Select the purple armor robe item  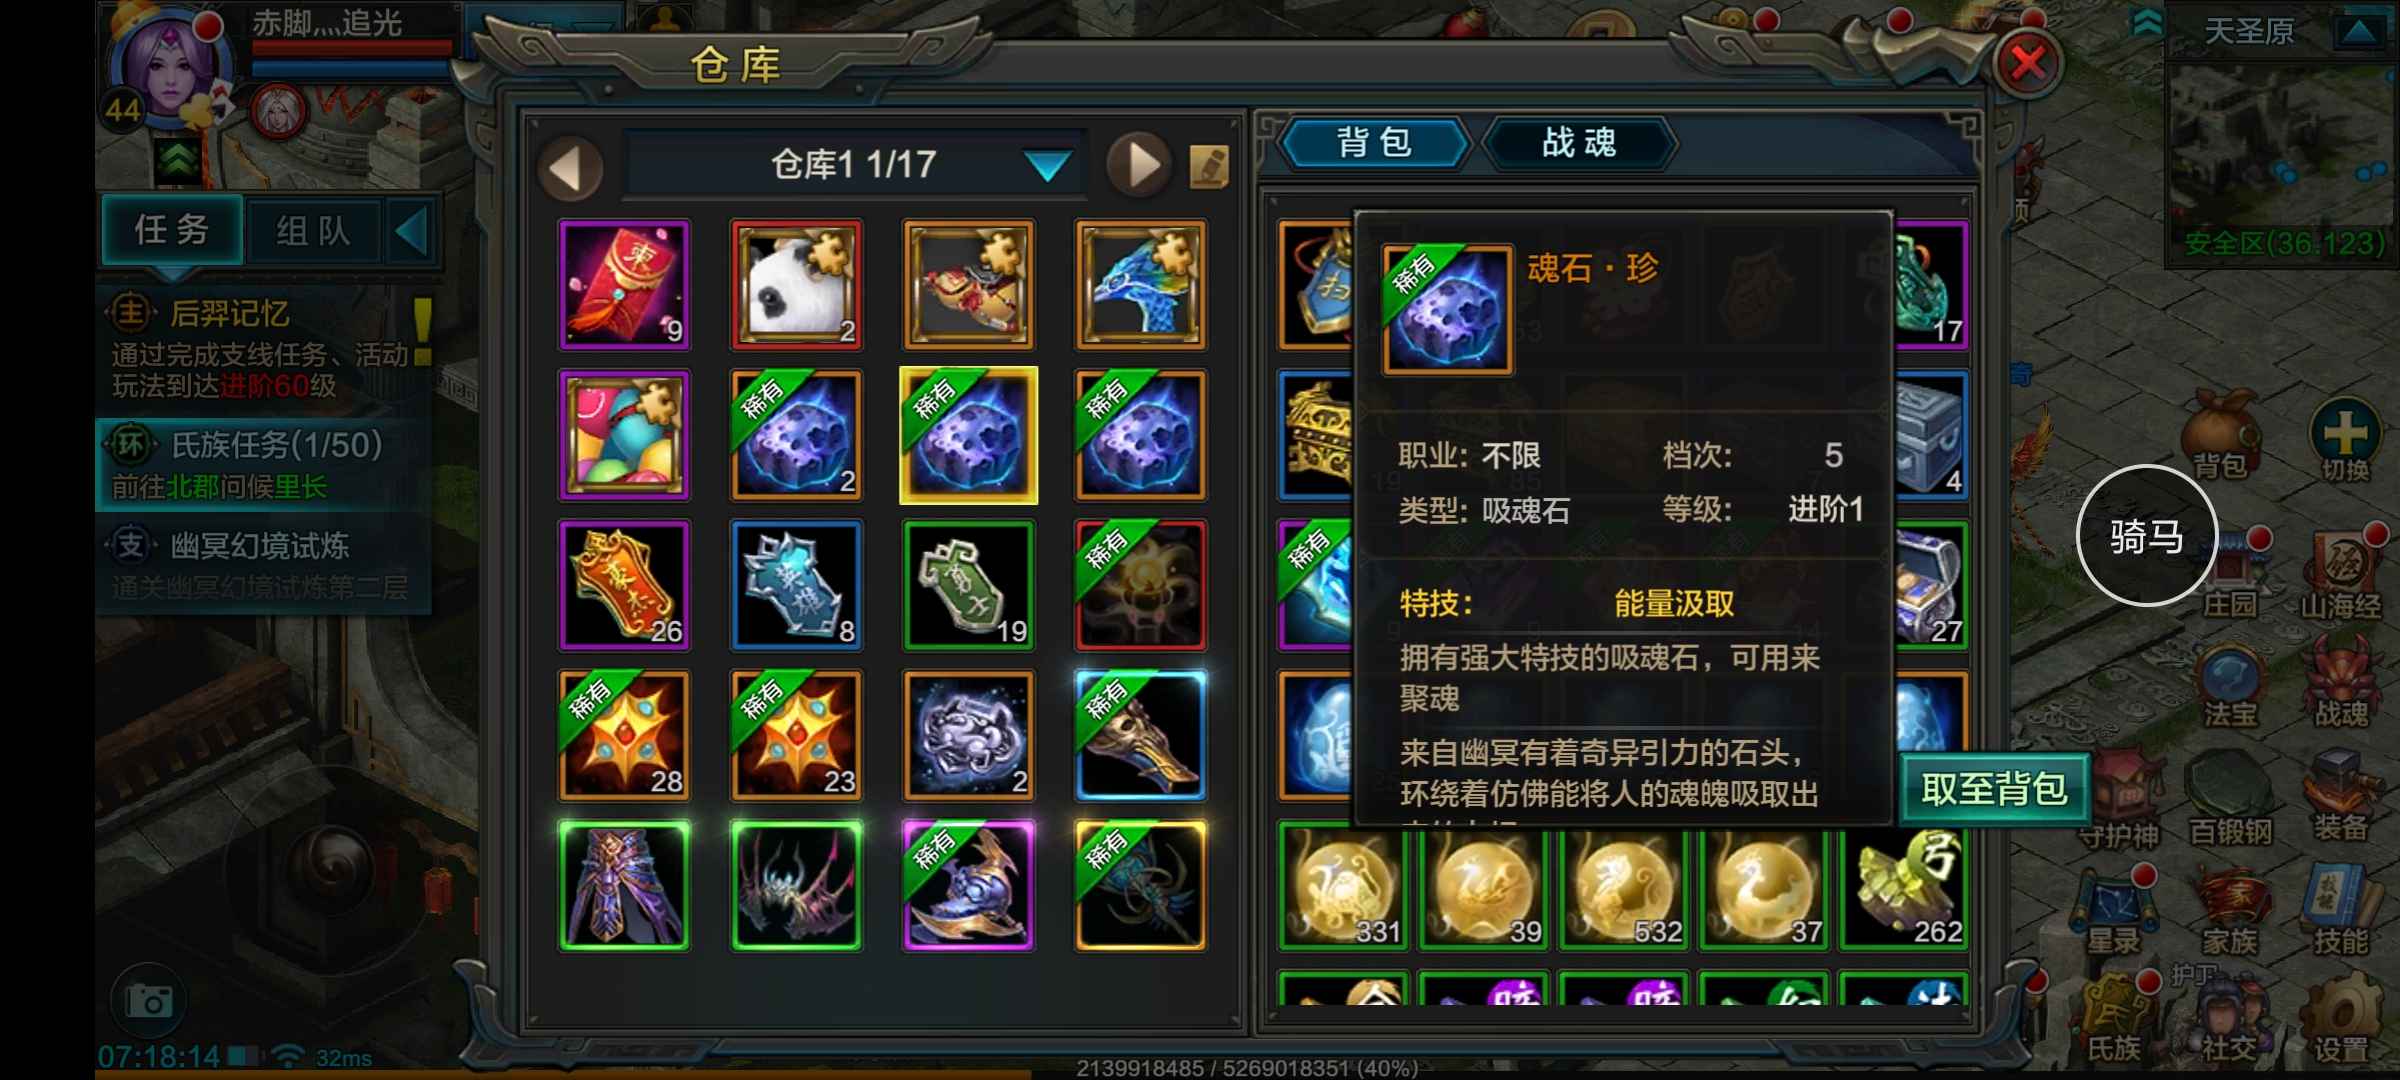click(624, 885)
